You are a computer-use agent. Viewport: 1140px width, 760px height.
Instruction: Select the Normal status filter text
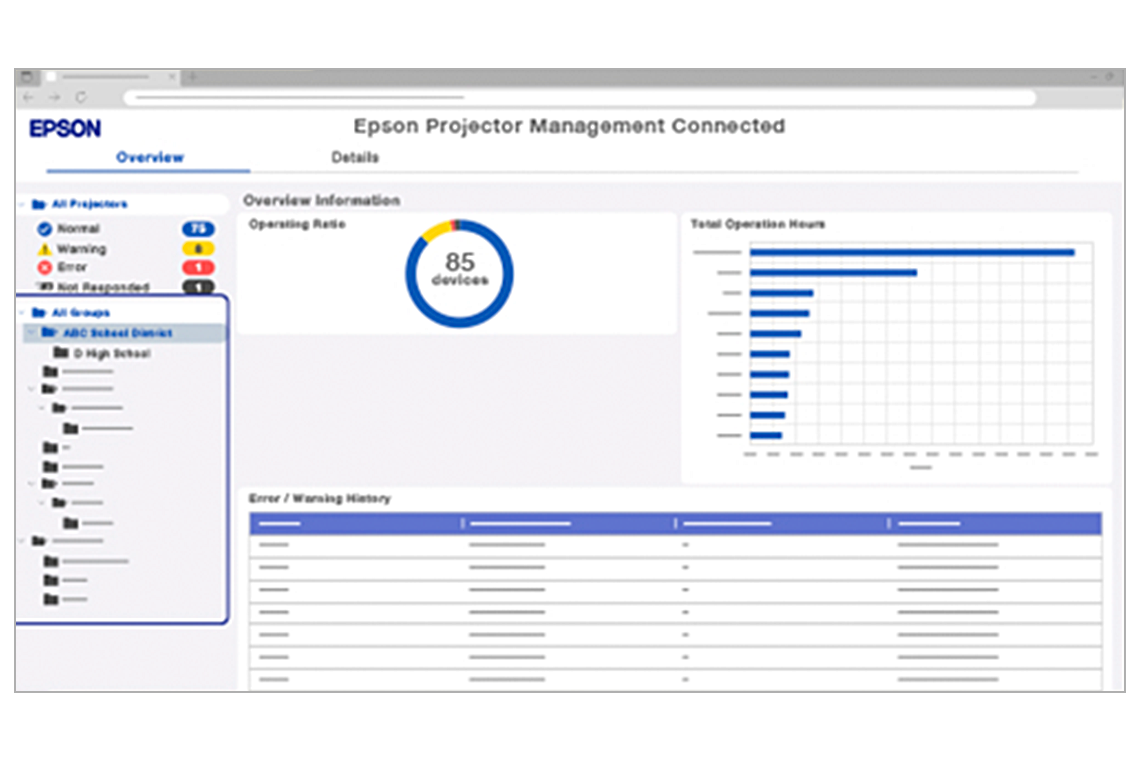pos(78,229)
